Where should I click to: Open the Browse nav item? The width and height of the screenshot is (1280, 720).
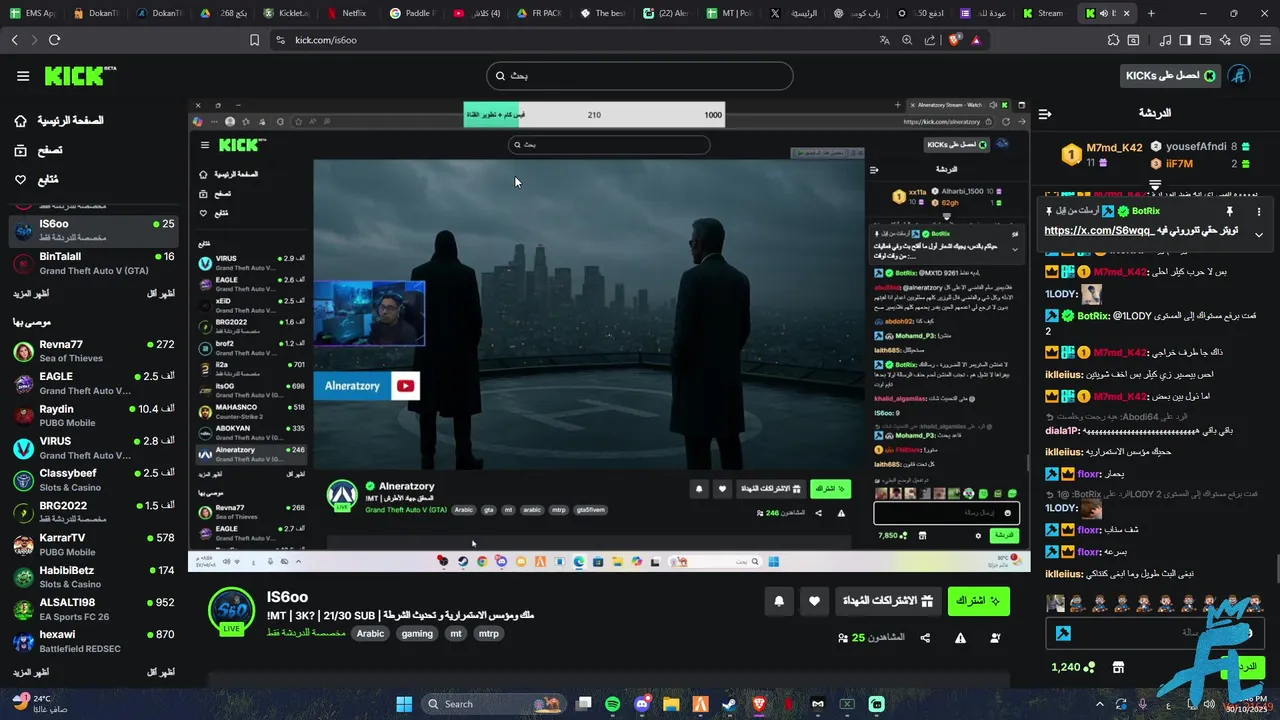tap(38, 150)
